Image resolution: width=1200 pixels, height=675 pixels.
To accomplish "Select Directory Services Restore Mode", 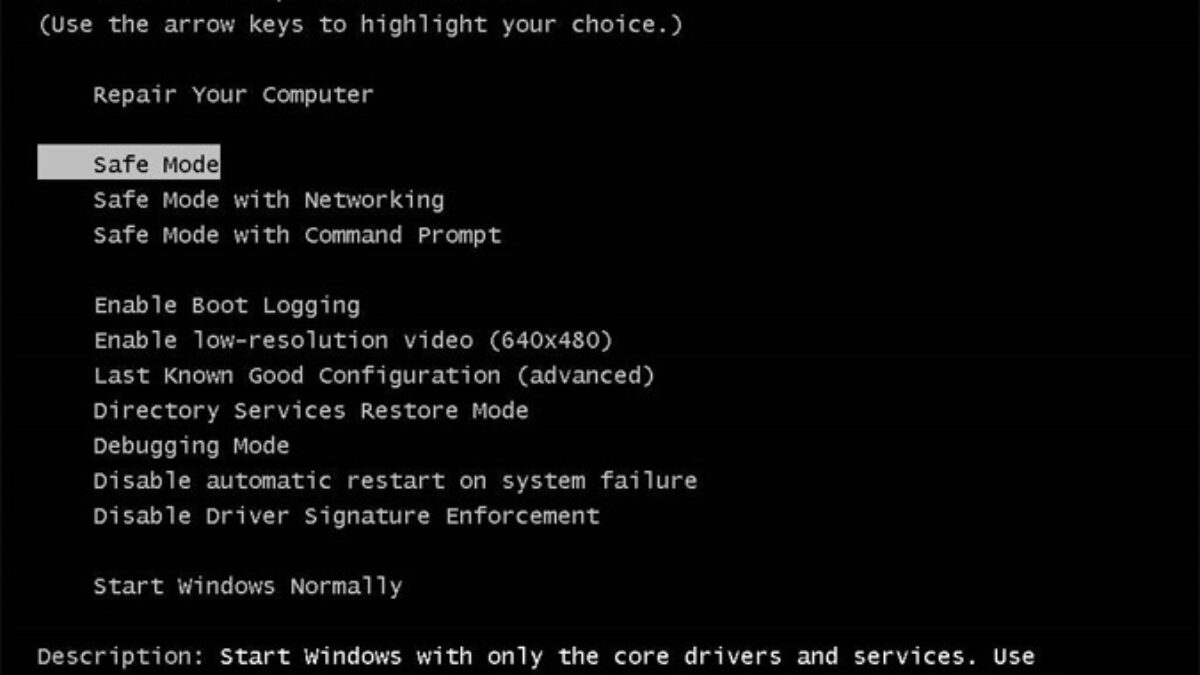I will pos(310,411).
